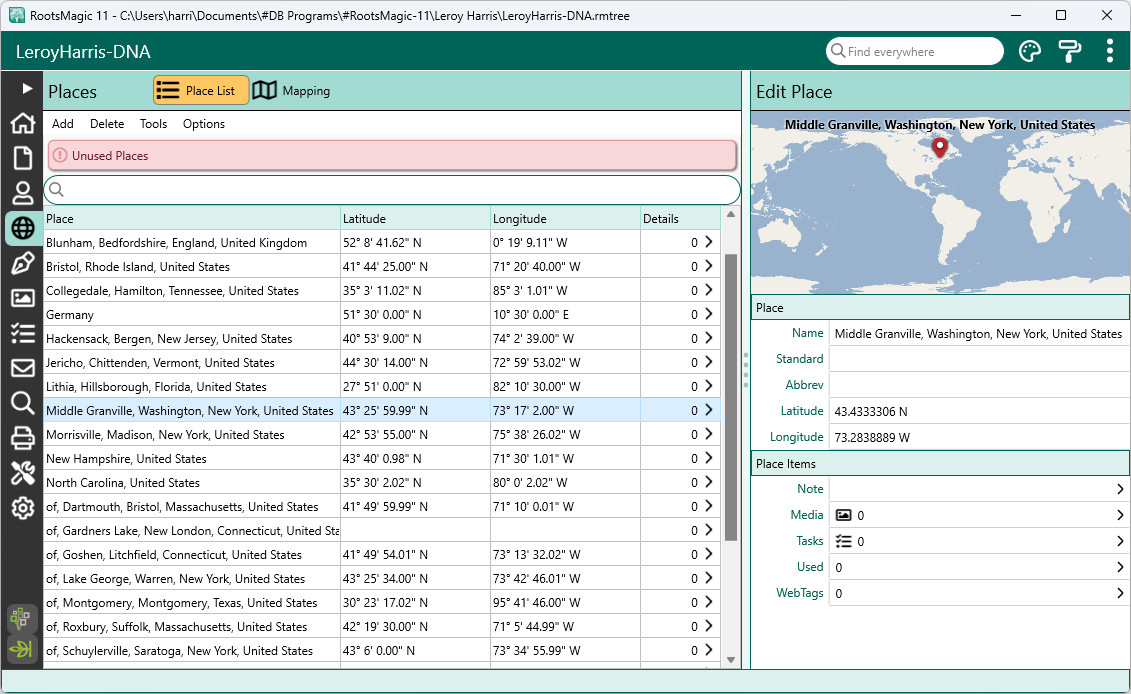Select Lithia, Hillsborough, Florida row
Image resolution: width=1131 pixels, height=694 pixels.
pos(382,386)
